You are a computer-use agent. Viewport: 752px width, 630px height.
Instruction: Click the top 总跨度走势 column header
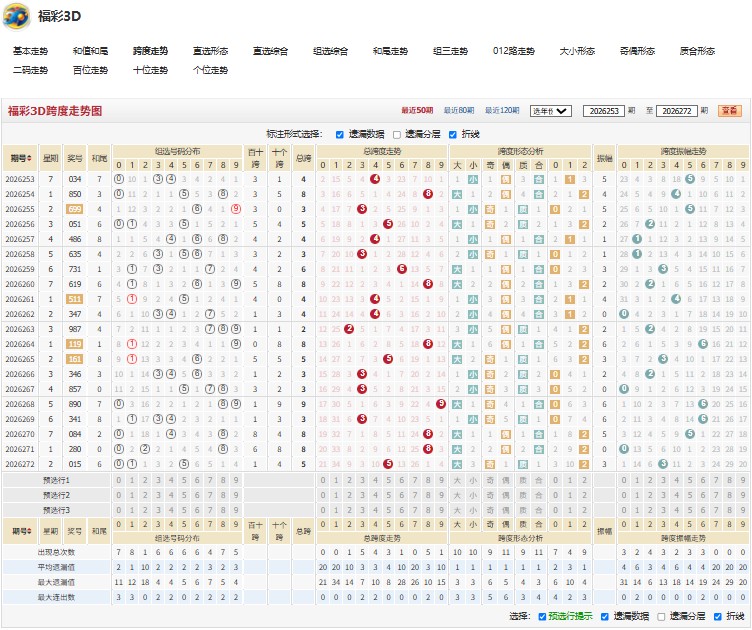[x=382, y=152]
